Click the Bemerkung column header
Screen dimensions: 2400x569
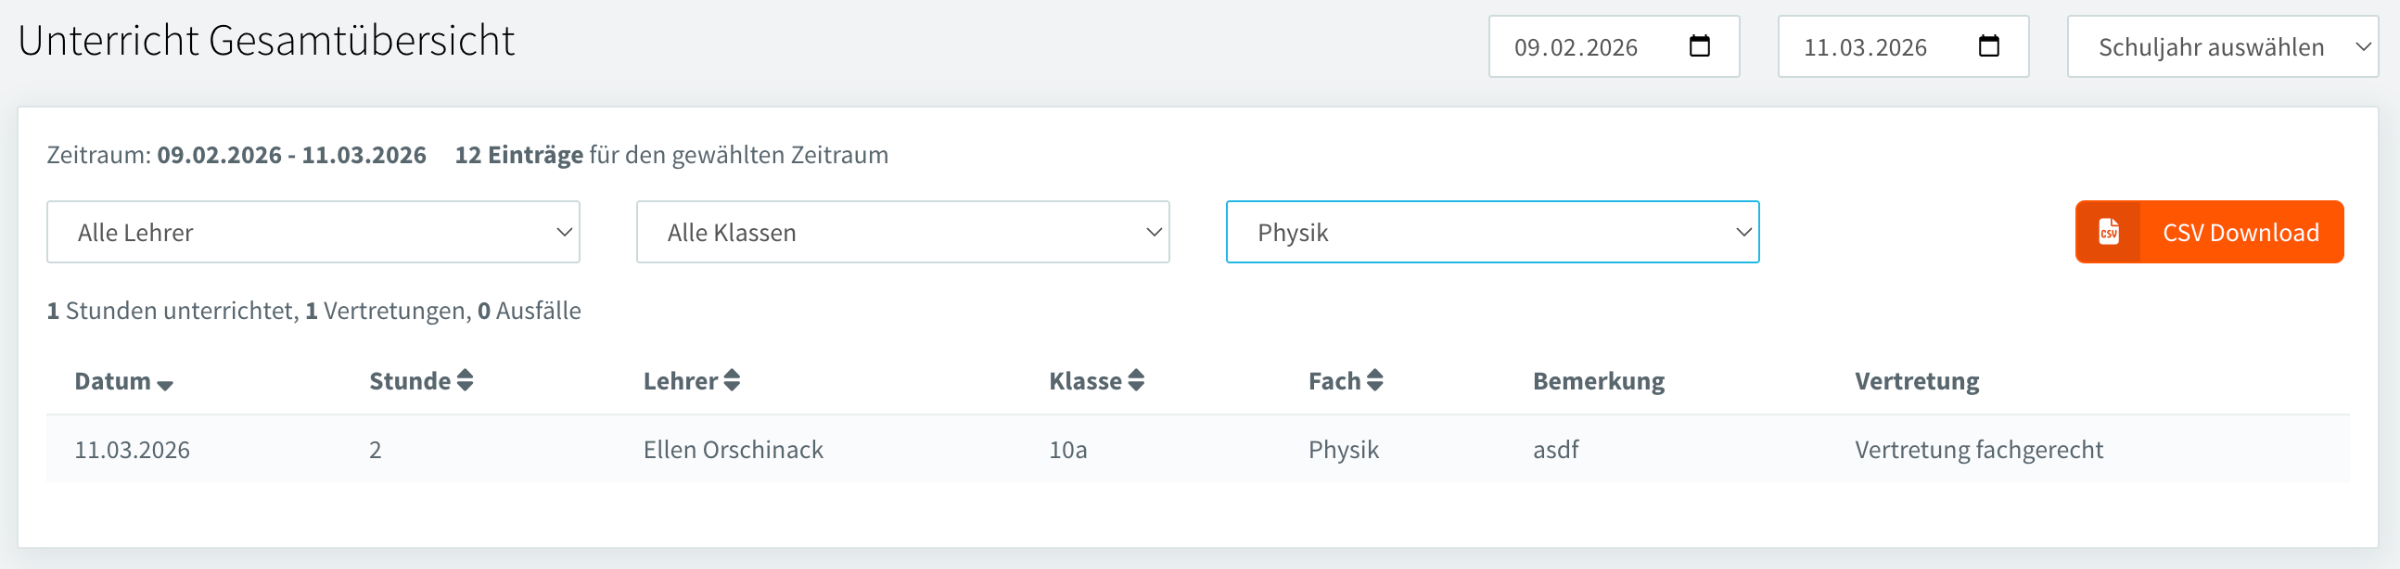click(1598, 381)
